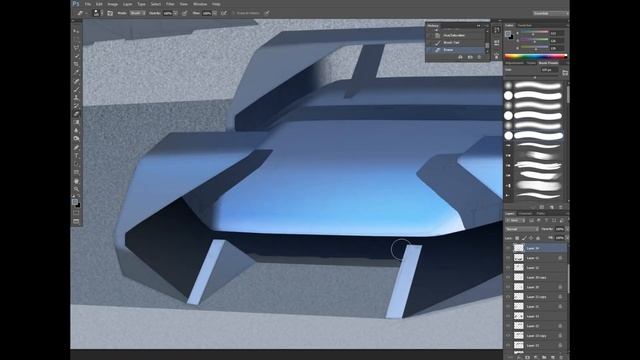The height and width of the screenshot is (360, 640).
Task: Delete current state in History panel
Action: point(479,58)
